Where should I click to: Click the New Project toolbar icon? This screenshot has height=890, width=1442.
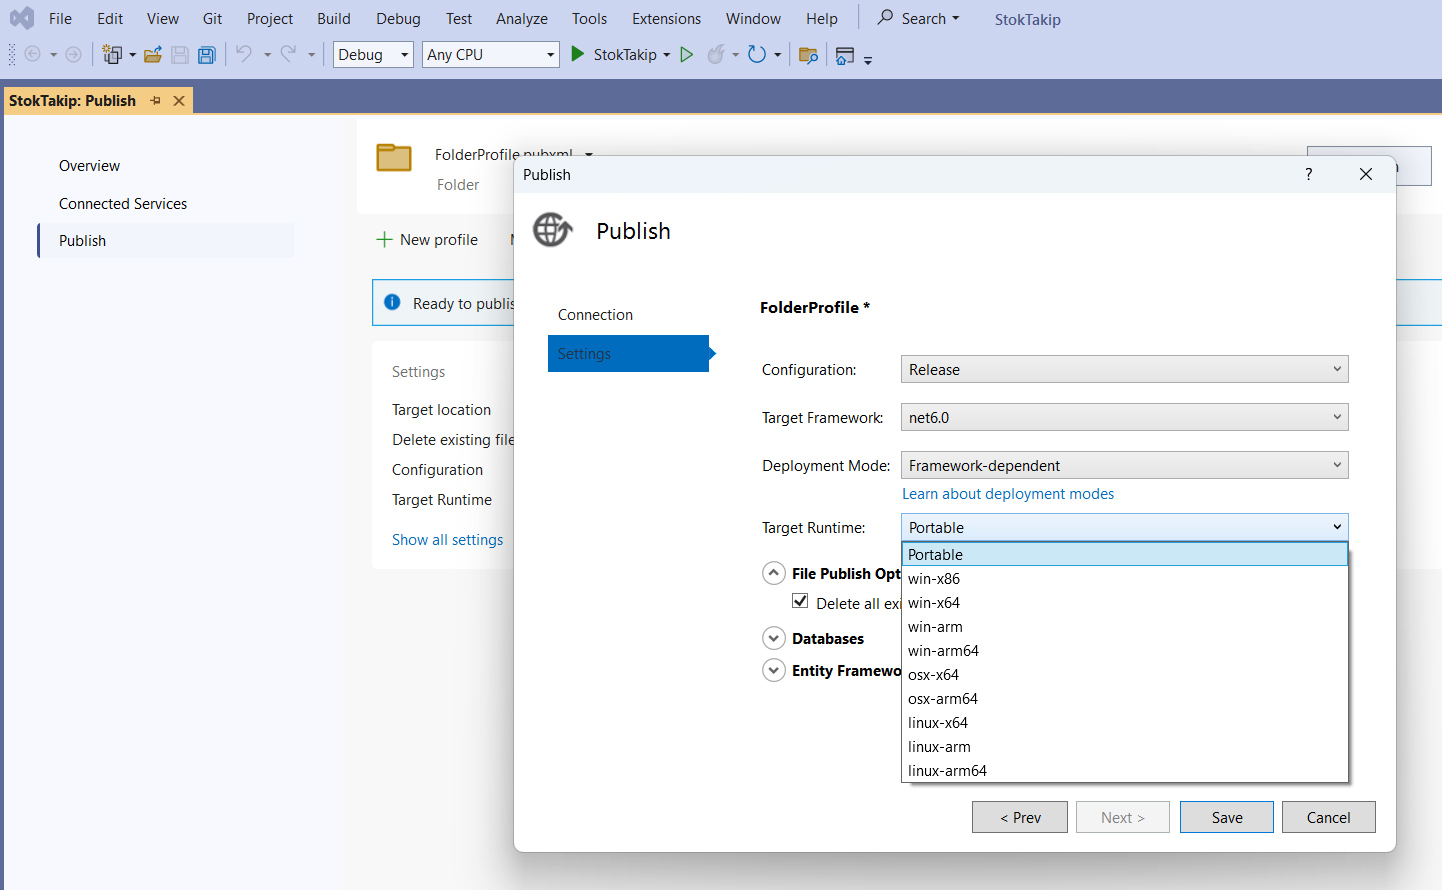(114, 54)
